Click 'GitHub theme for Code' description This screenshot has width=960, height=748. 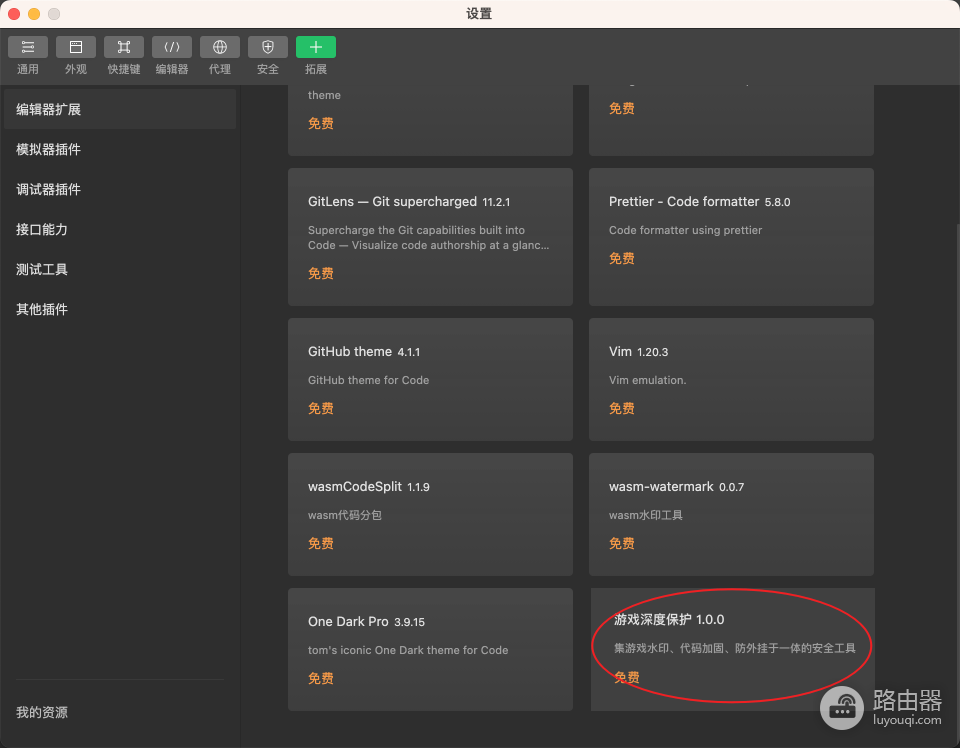pyautogui.click(x=369, y=380)
